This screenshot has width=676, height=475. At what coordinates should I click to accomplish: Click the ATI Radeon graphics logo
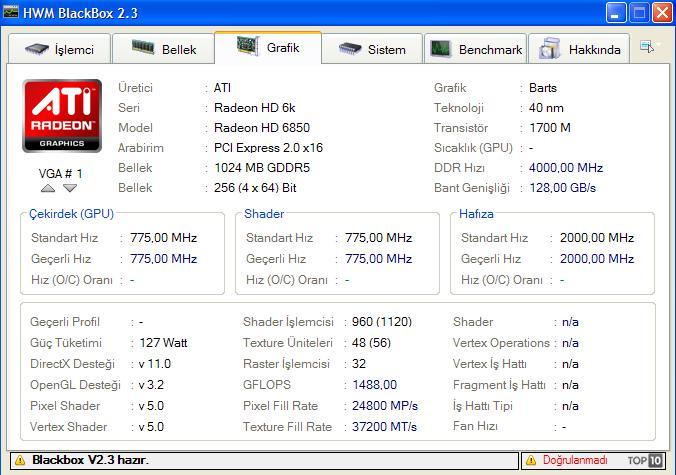click(x=62, y=117)
